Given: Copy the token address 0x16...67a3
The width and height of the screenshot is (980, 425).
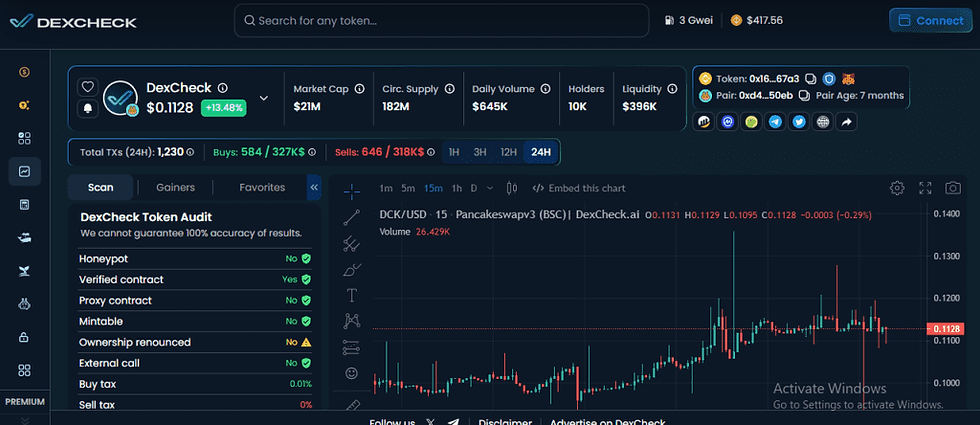Looking at the screenshot, I should [811, 79].
